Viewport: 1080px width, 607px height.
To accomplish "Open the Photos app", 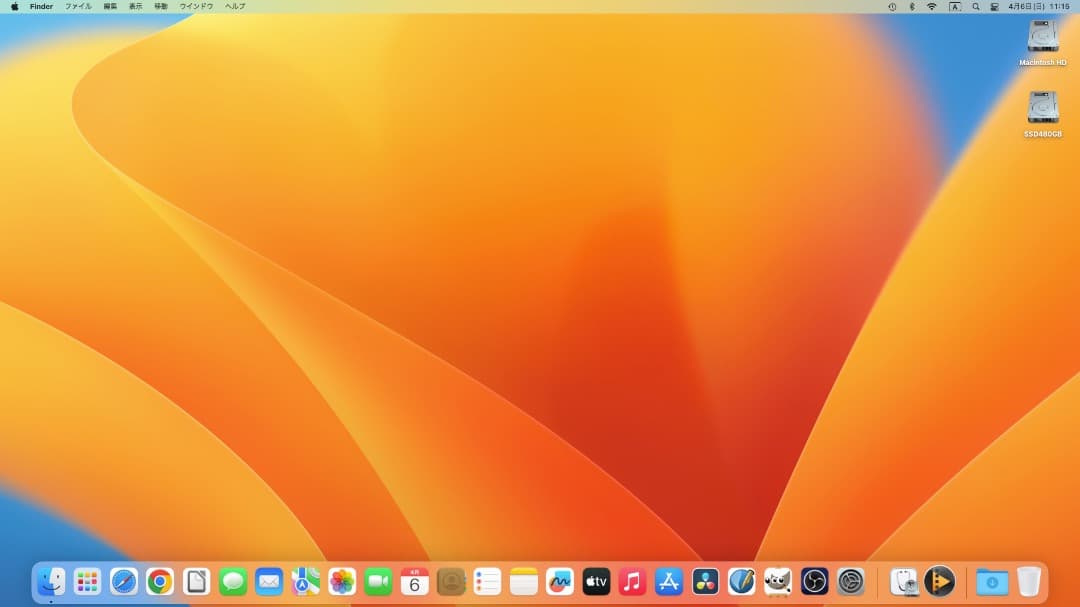I will click(340, 581).
